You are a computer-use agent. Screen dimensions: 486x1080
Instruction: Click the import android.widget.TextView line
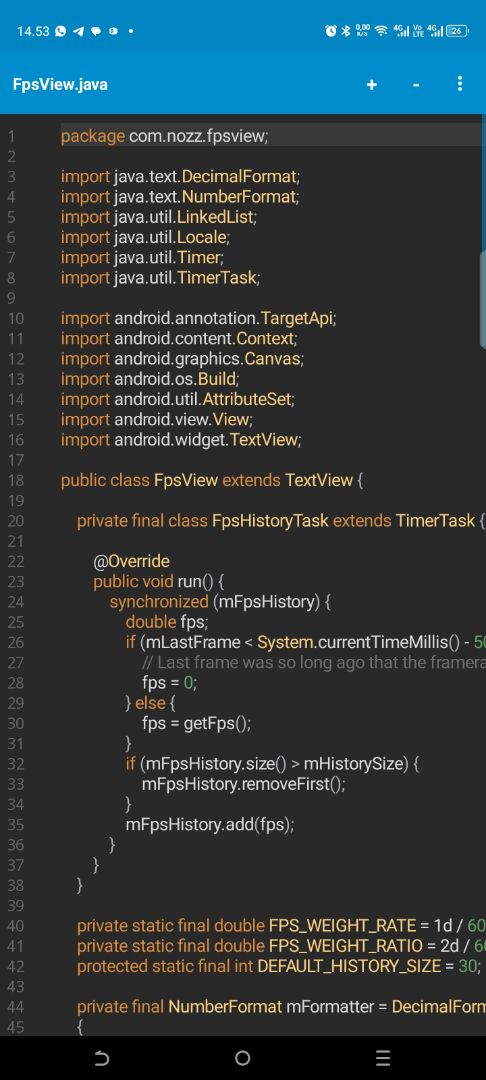click(181, 439)
